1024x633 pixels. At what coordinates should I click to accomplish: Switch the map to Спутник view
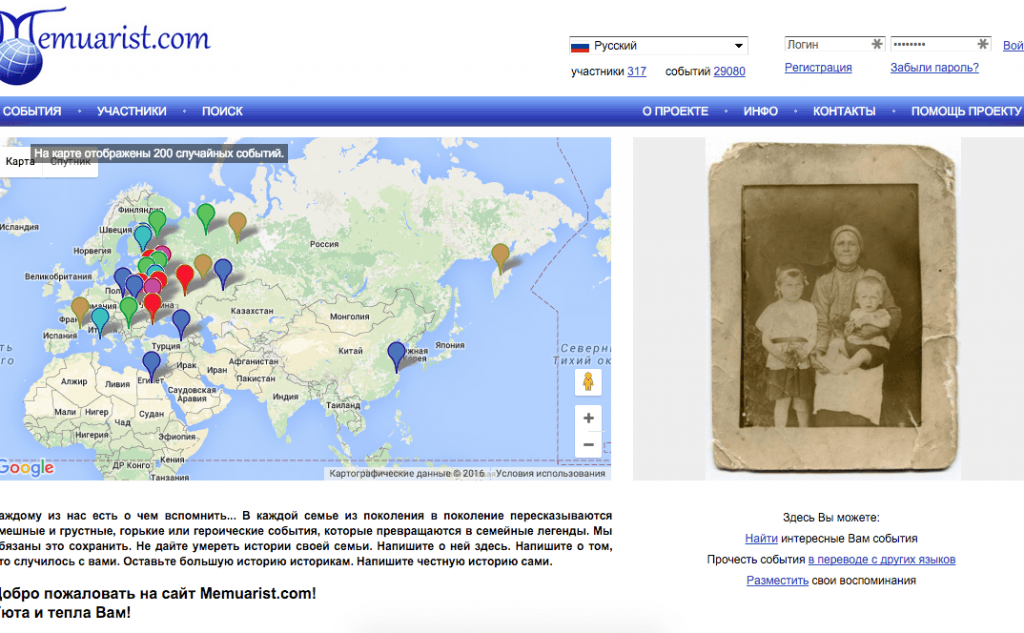tap(71, 161)
